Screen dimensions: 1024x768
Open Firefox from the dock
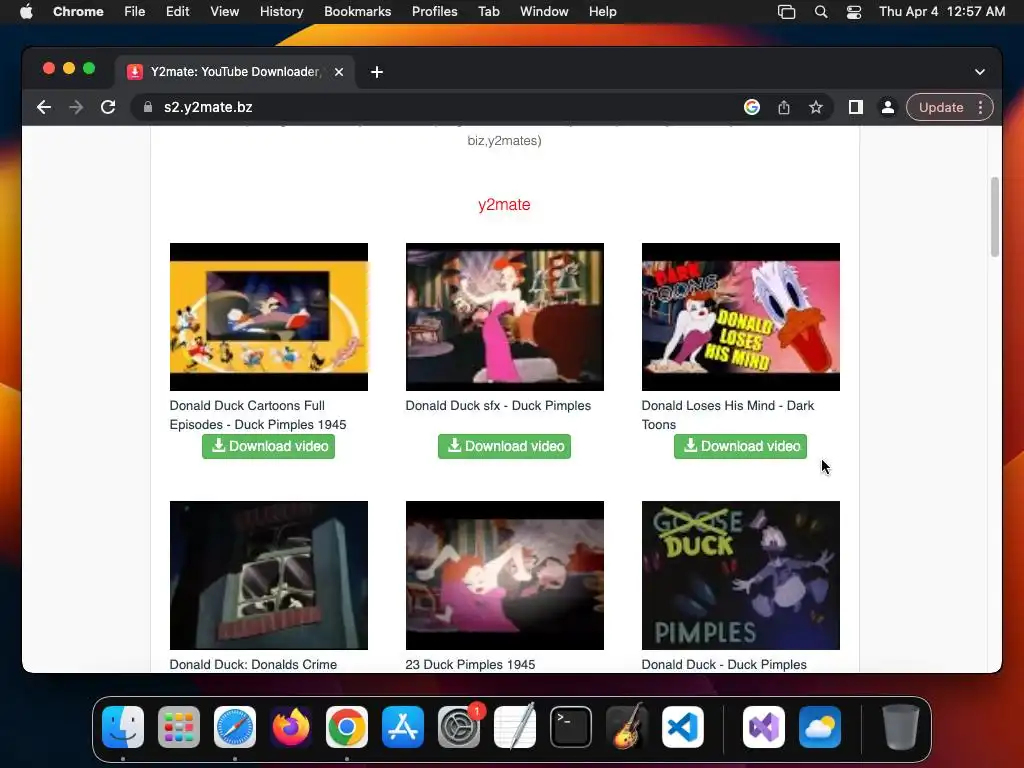(291, 727)
